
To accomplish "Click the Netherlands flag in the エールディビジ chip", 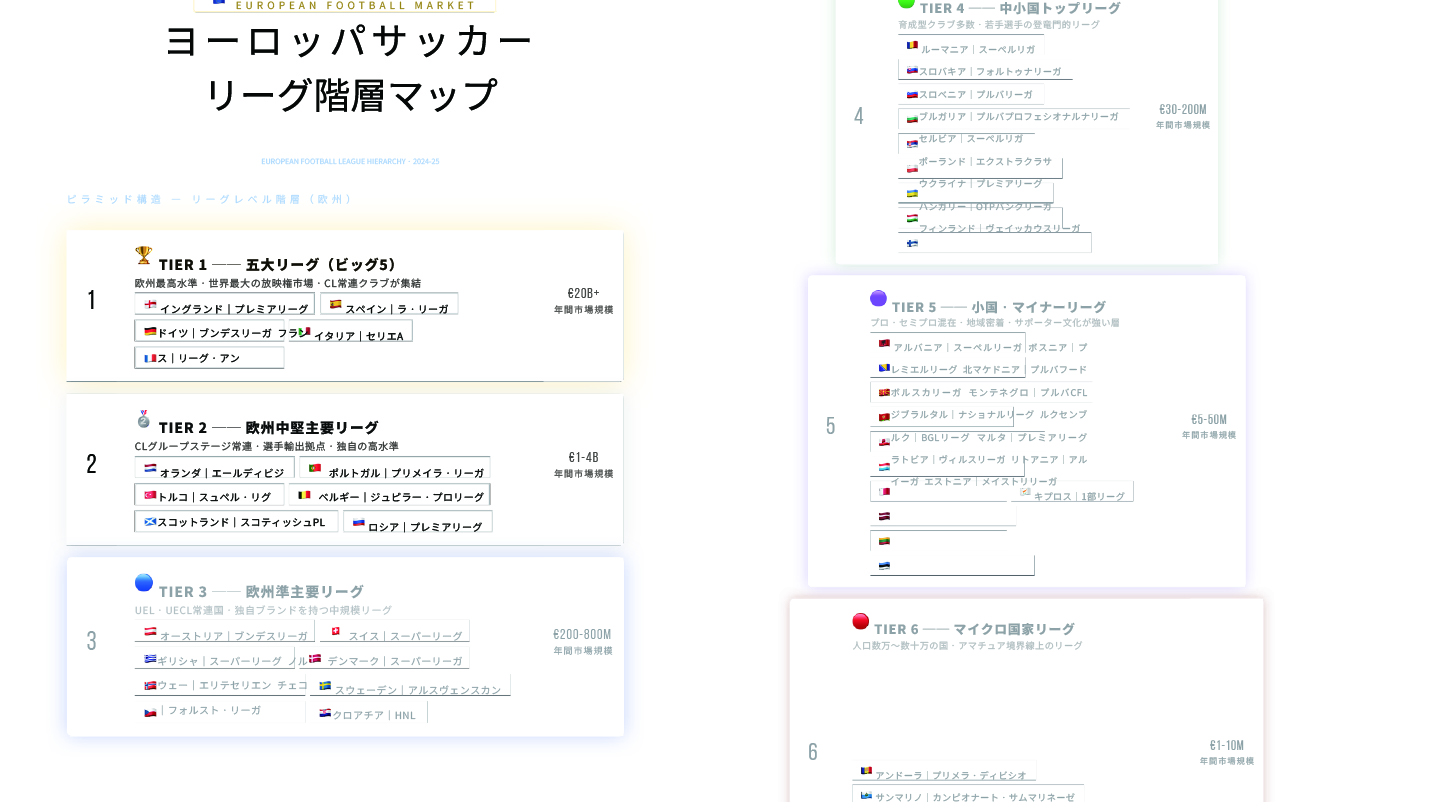I will point(150,468).
